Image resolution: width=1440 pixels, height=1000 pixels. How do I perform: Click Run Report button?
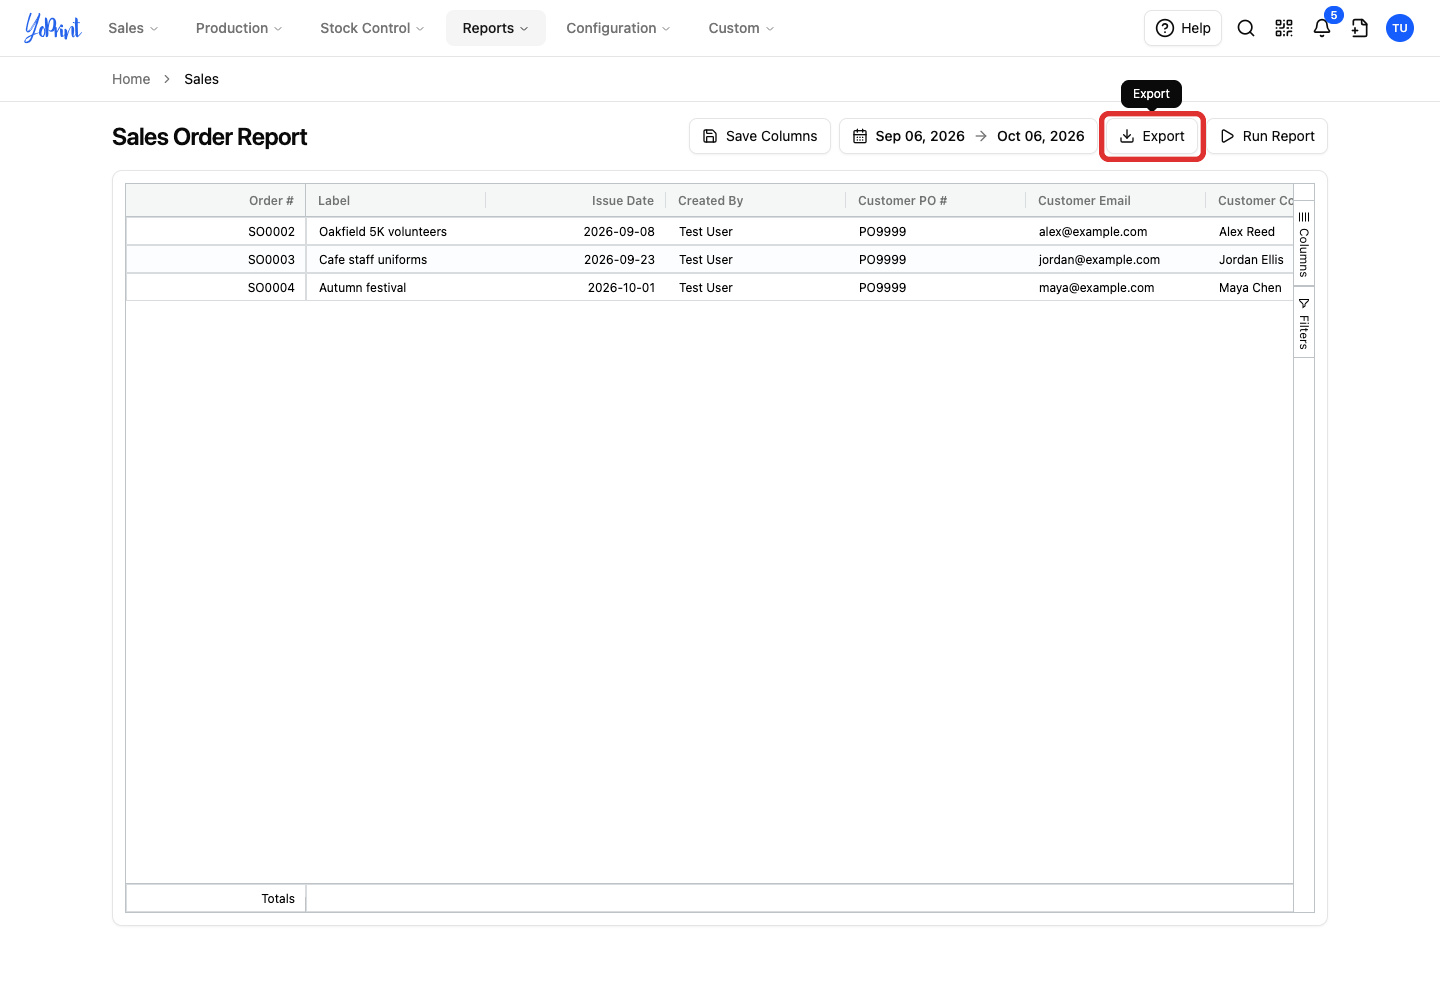click(x=1267, y=136)
